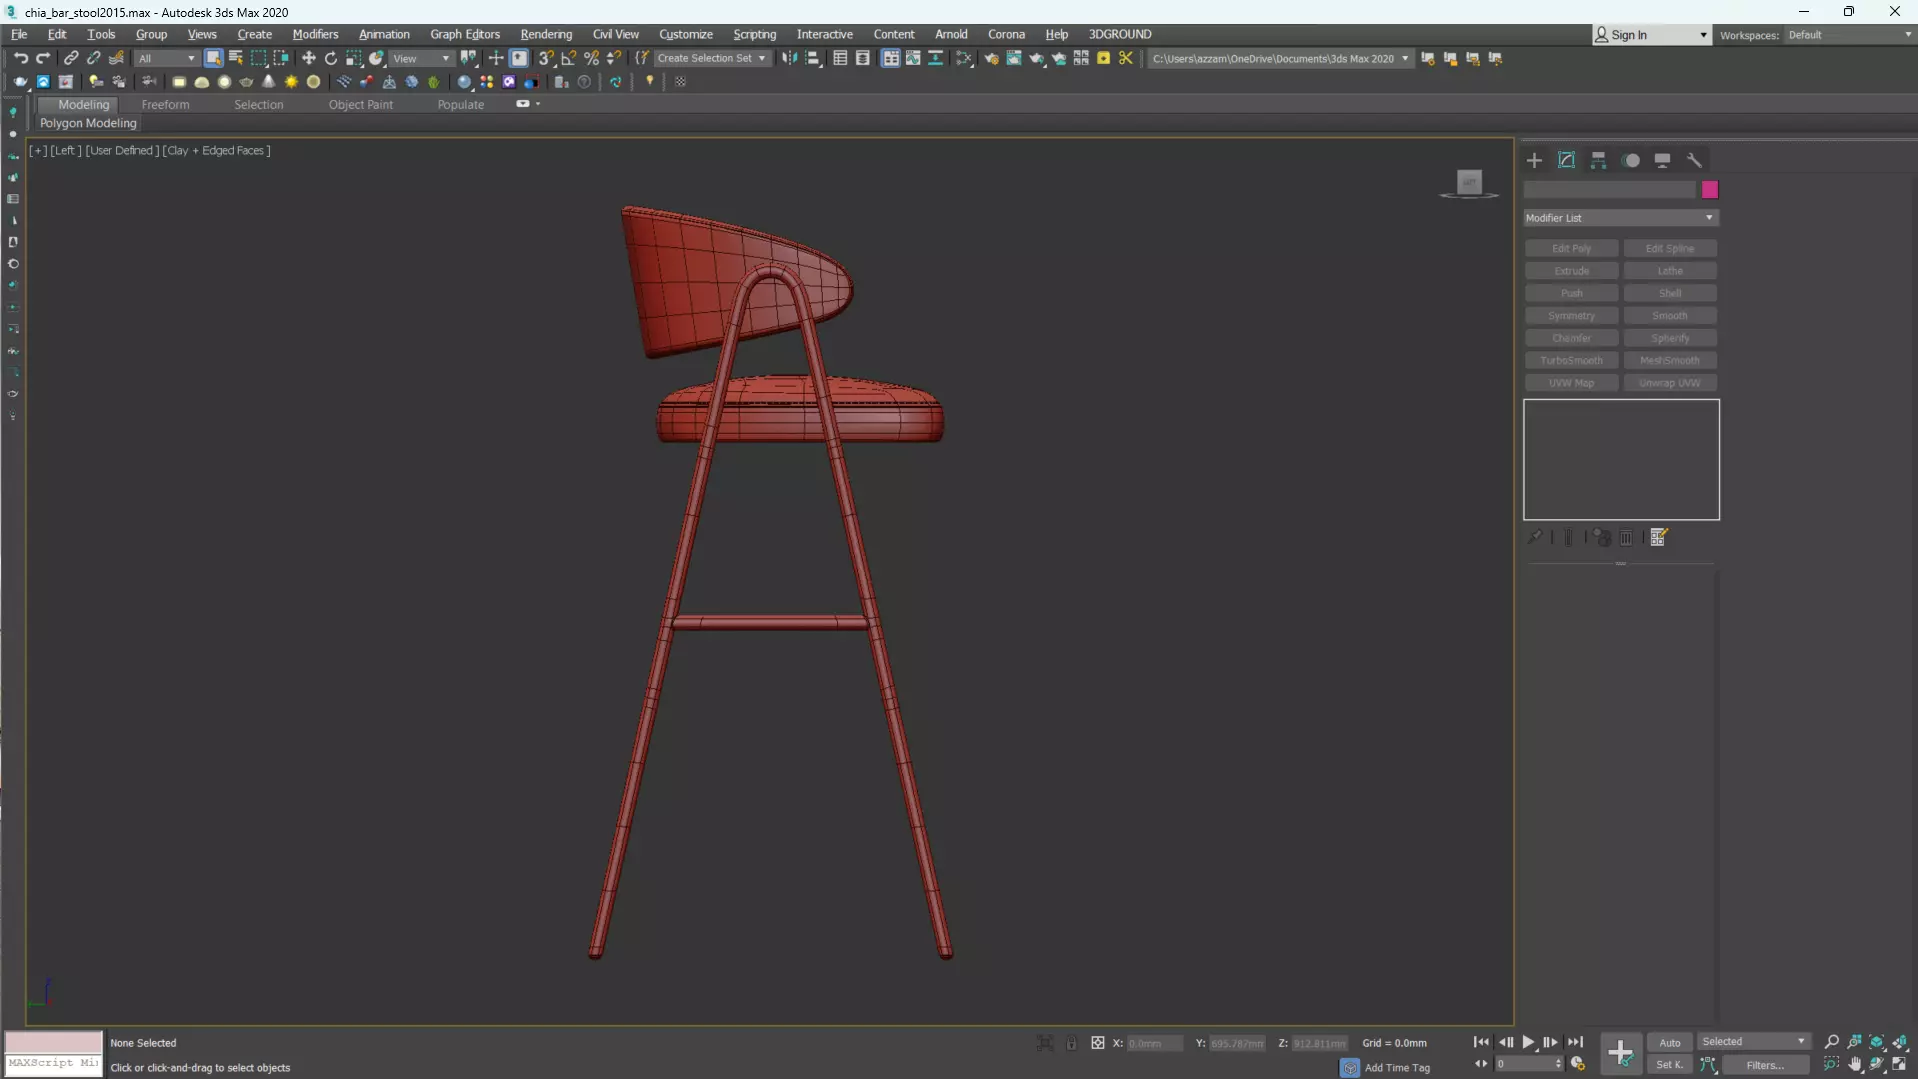
Task: Open the Utilities wrench panel
Action: (1694, 160)
